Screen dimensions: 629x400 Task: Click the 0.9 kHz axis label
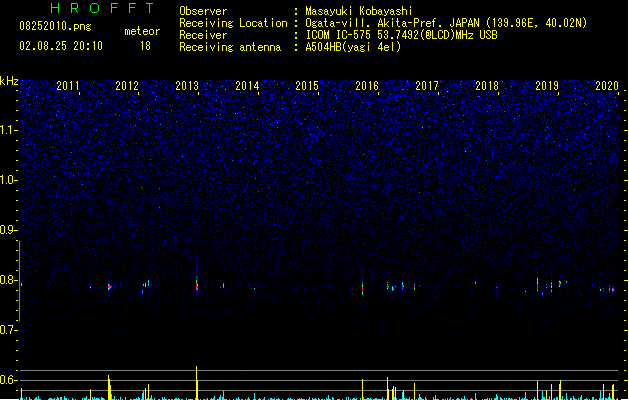9,230
